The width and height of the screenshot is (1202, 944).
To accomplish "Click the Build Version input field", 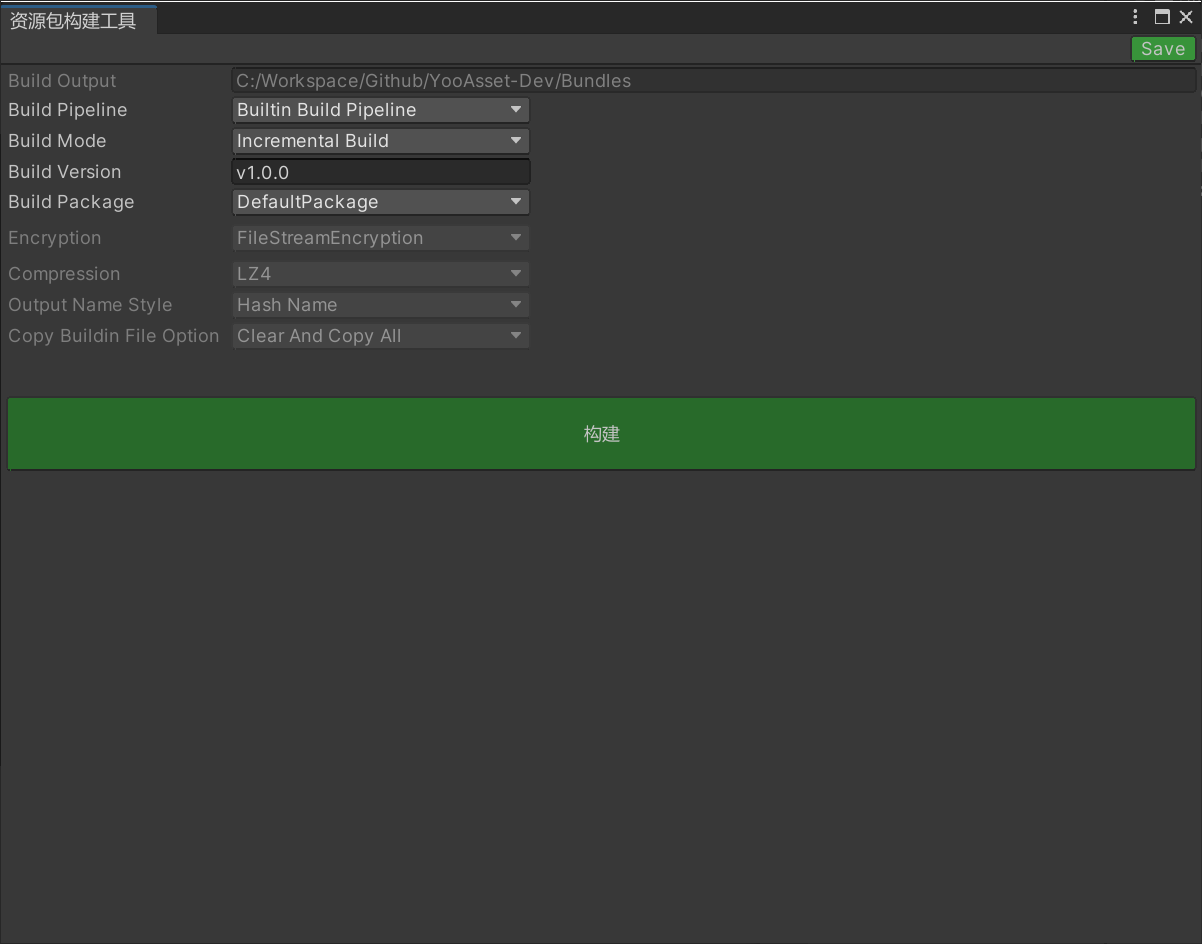I will click(x=381, y=172).
